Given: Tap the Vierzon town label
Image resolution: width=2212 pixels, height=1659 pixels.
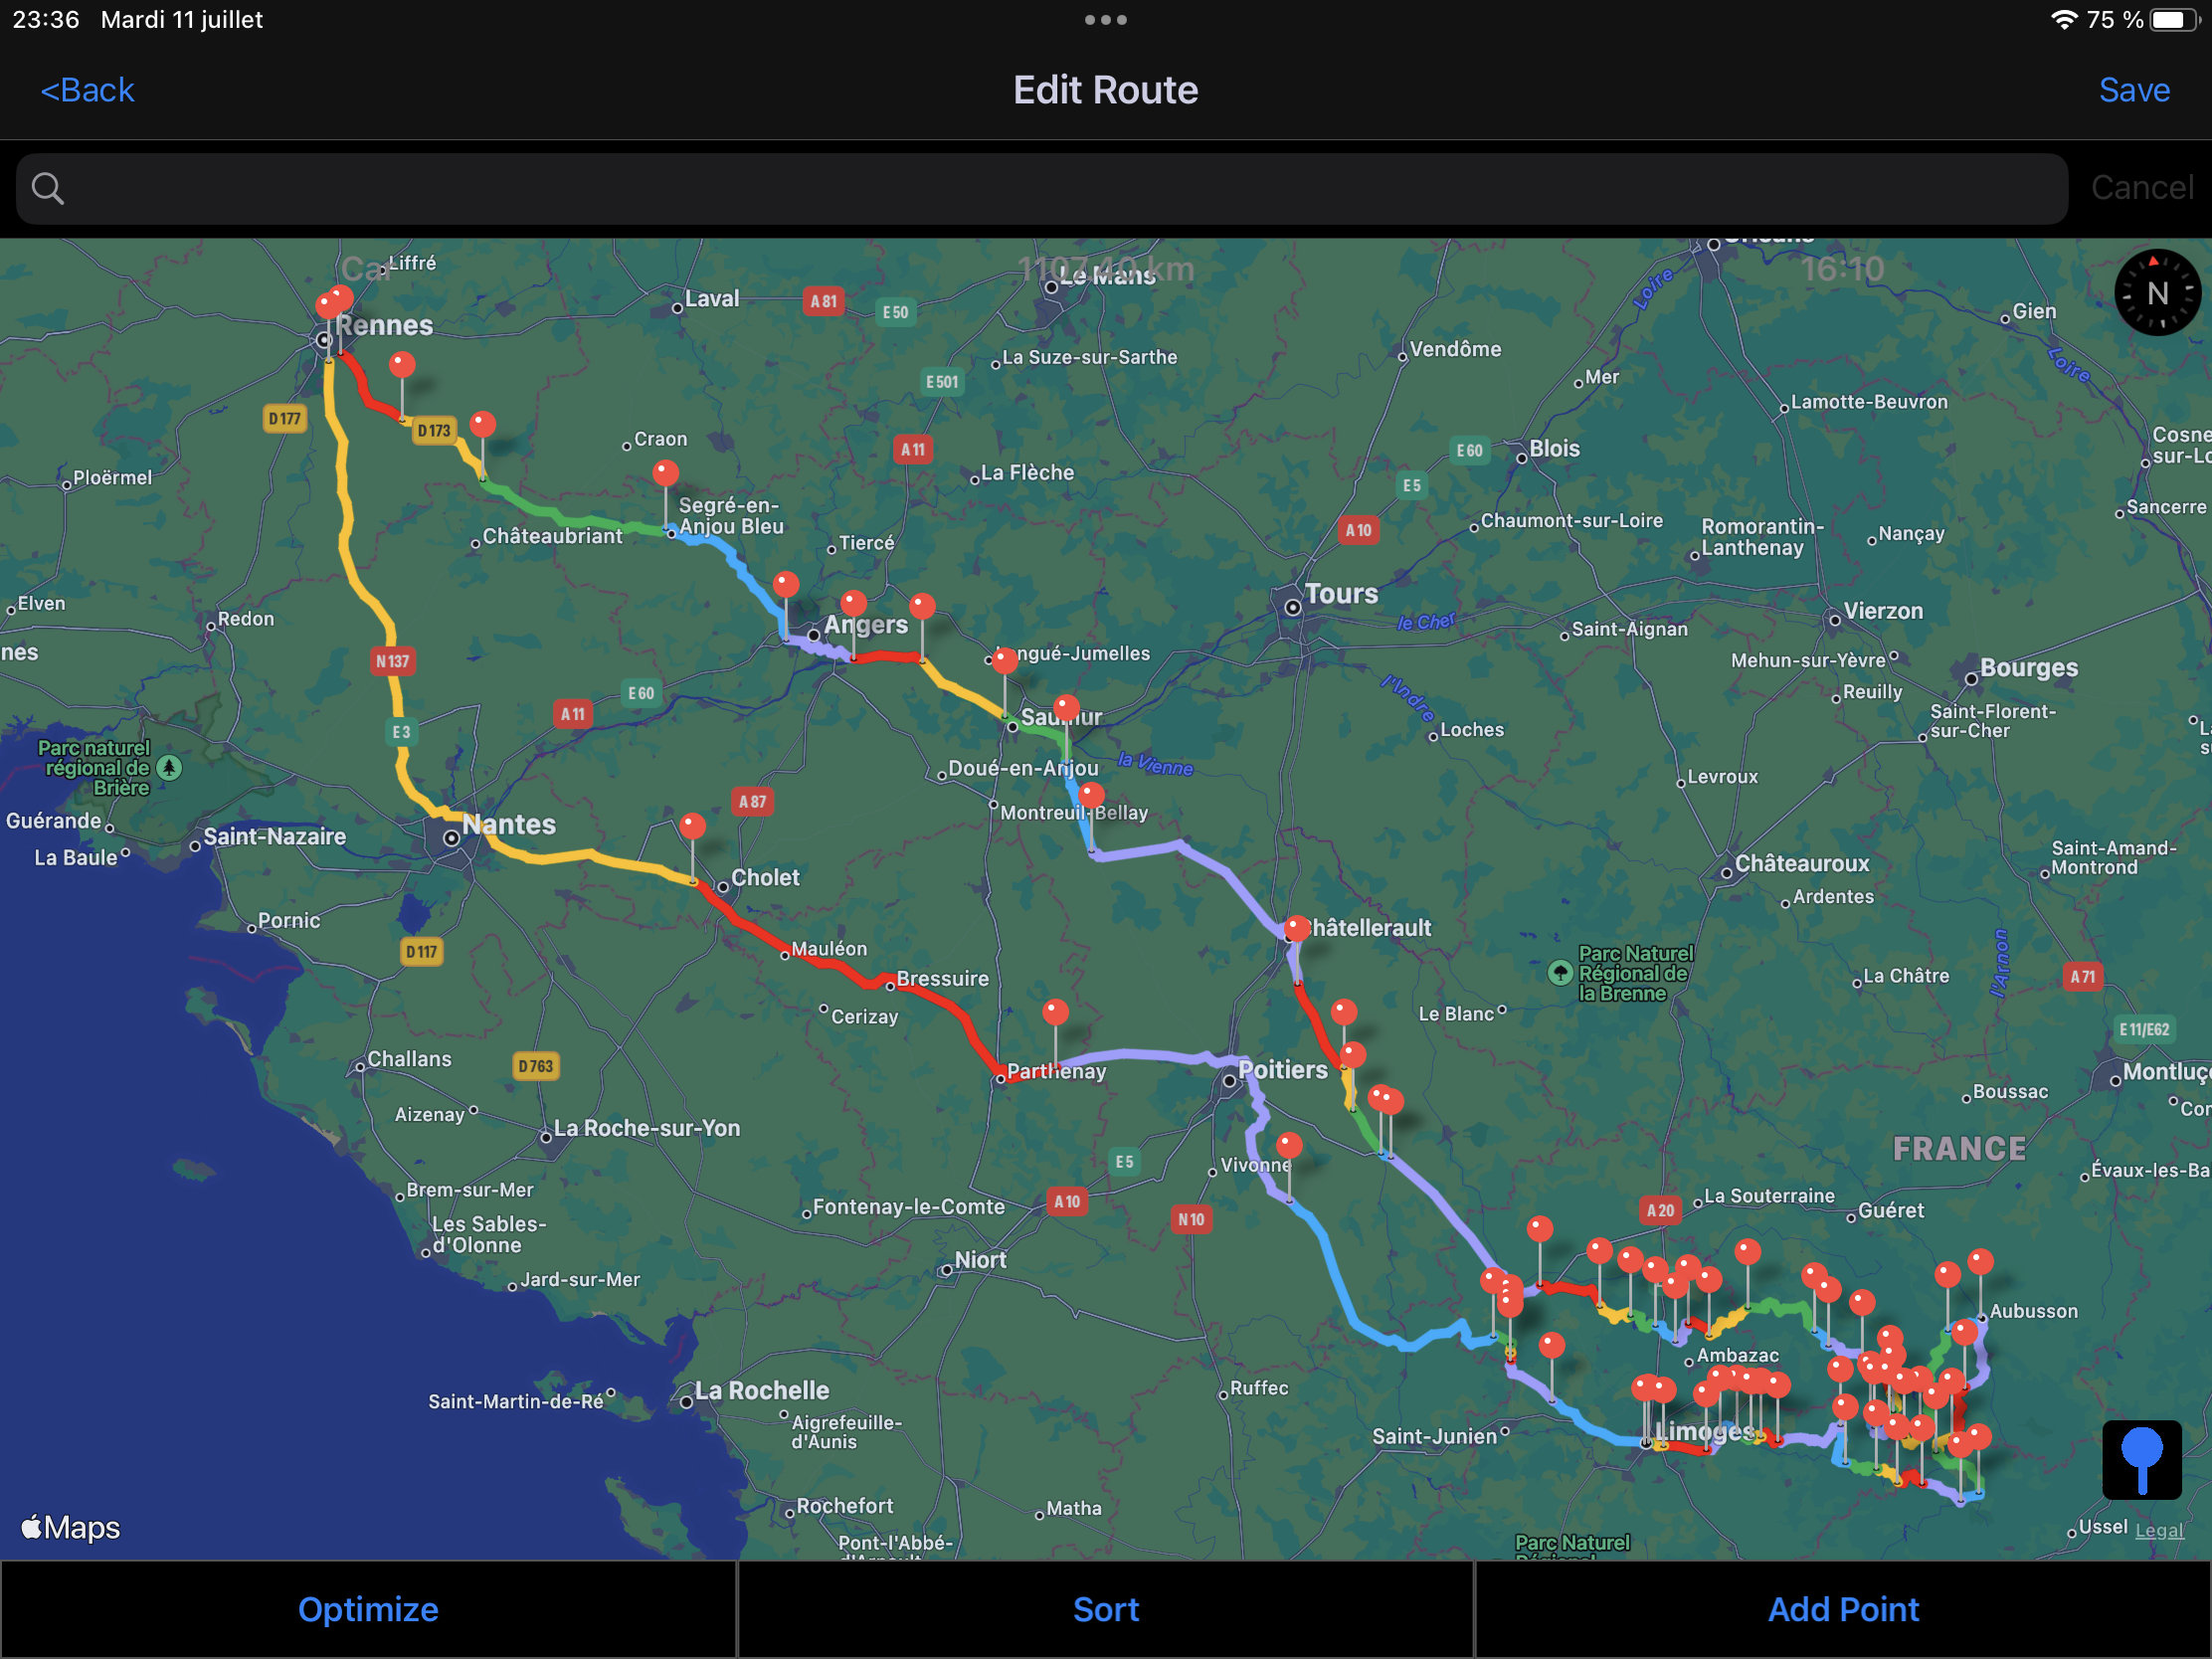Looking at the screenshot, I should point(1882,611).
